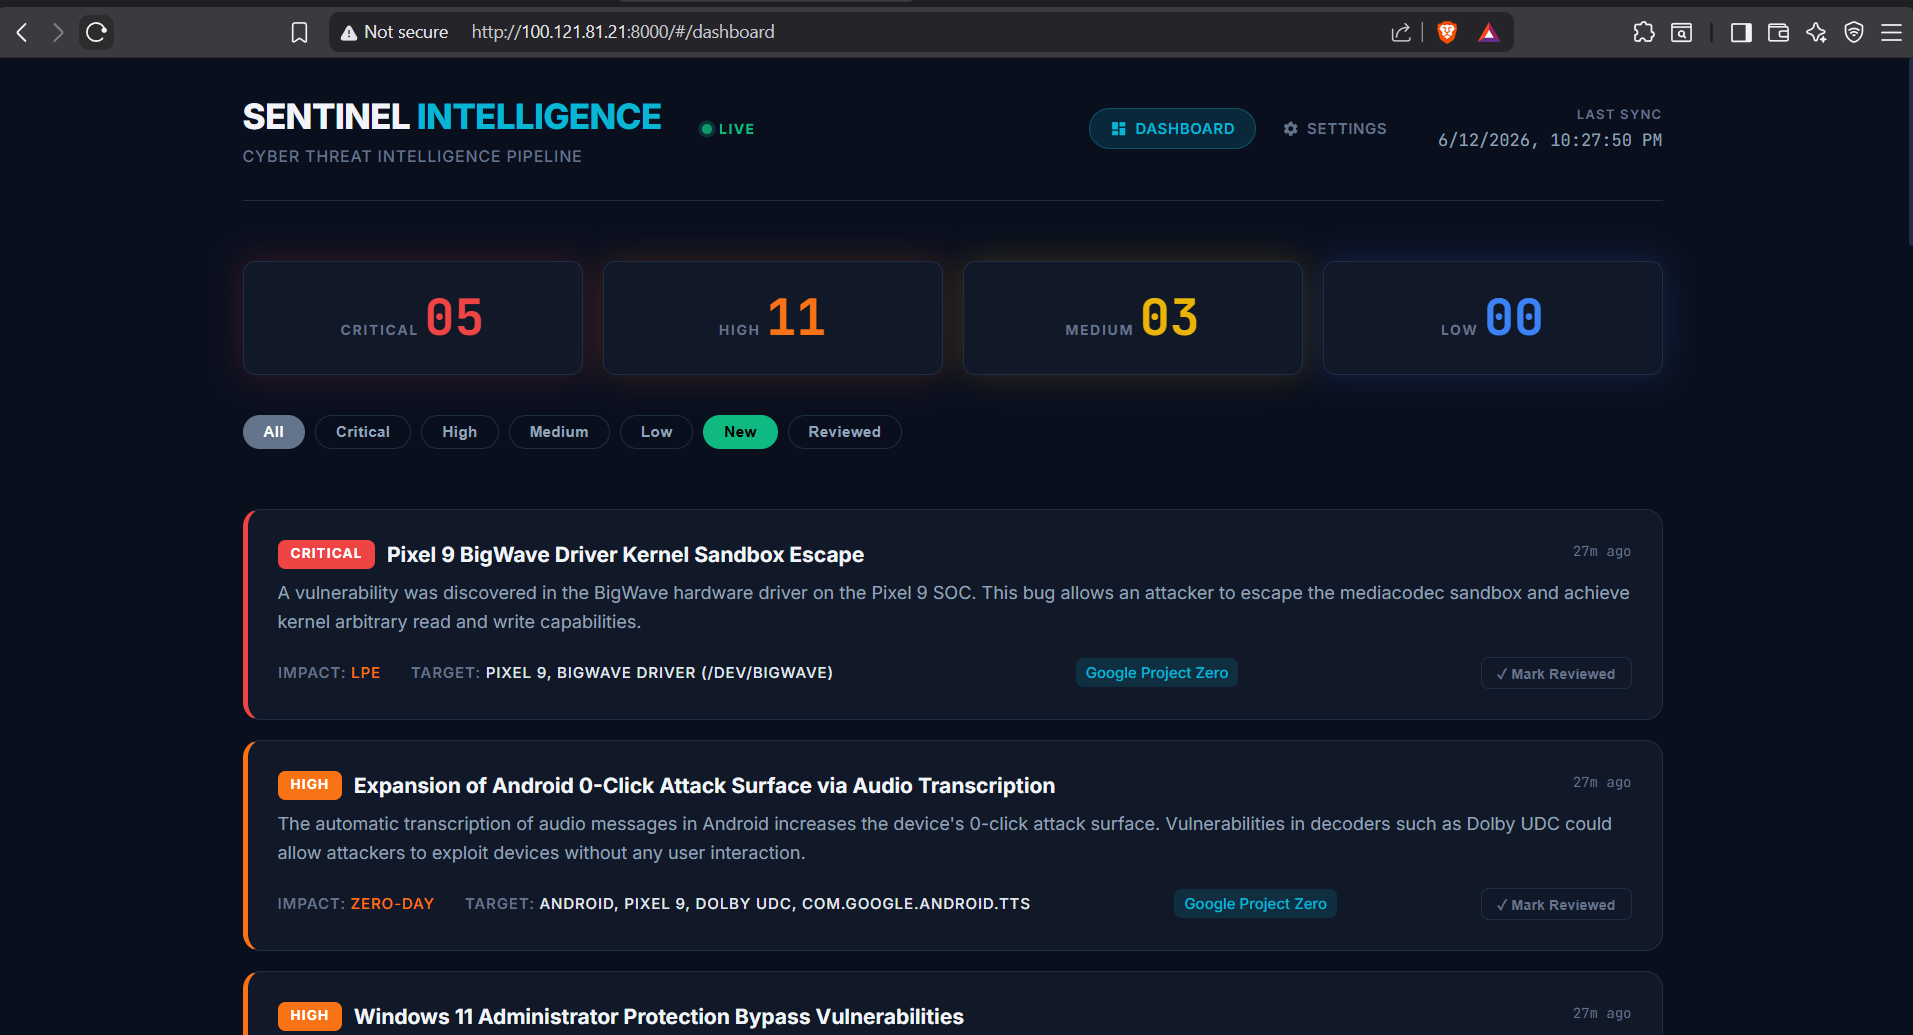Select the Low count card
This screenshot has height=1035, width=1913.
pos(1493,318)
